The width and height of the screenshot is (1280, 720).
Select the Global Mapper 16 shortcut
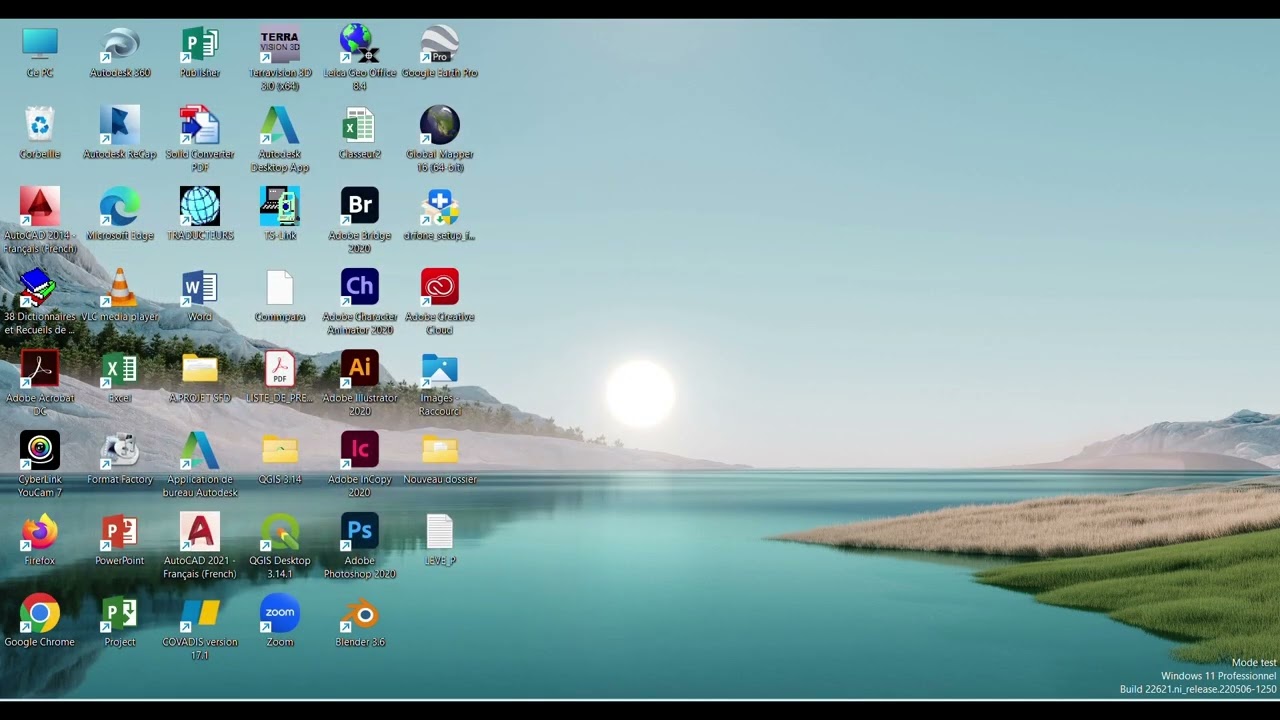[440, 125]
